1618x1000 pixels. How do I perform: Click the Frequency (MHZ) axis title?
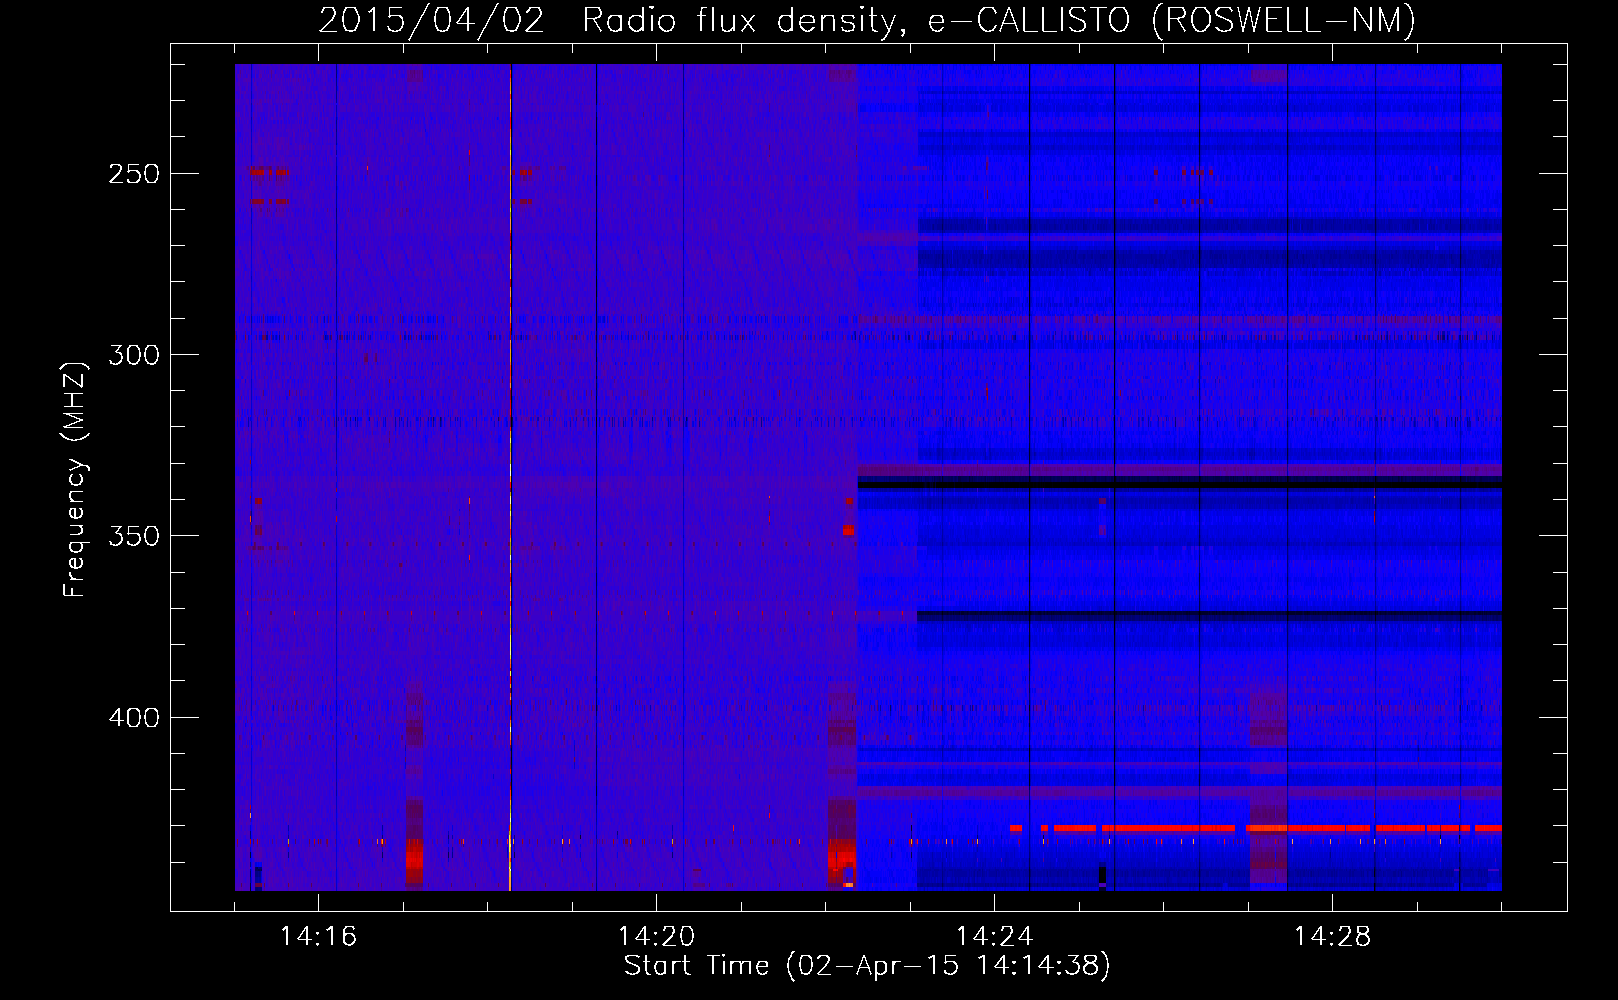coord(75,479)
